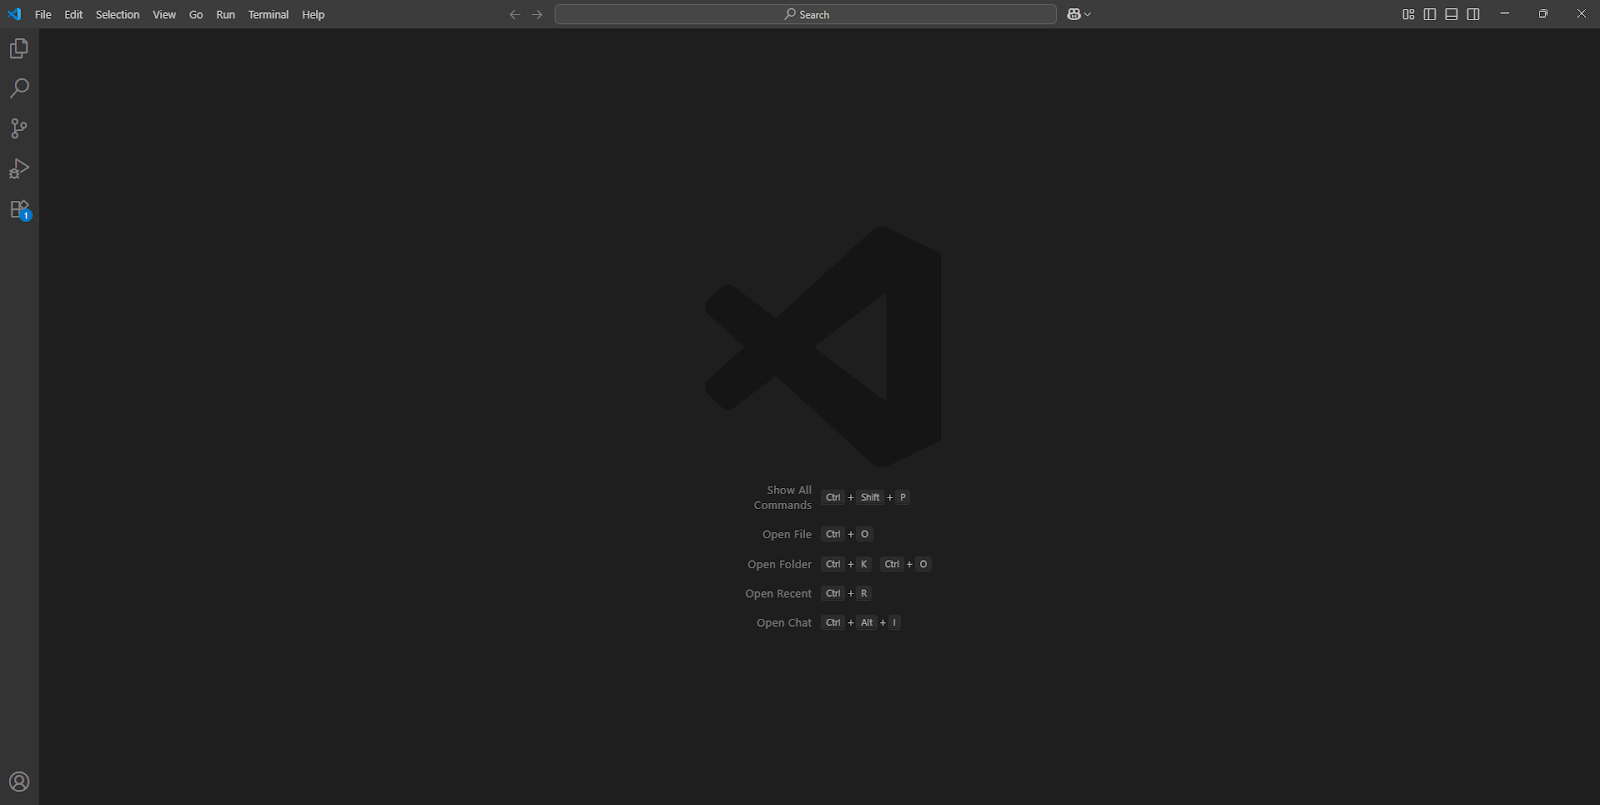Click the Open Chat label

(x=784, y=623)
